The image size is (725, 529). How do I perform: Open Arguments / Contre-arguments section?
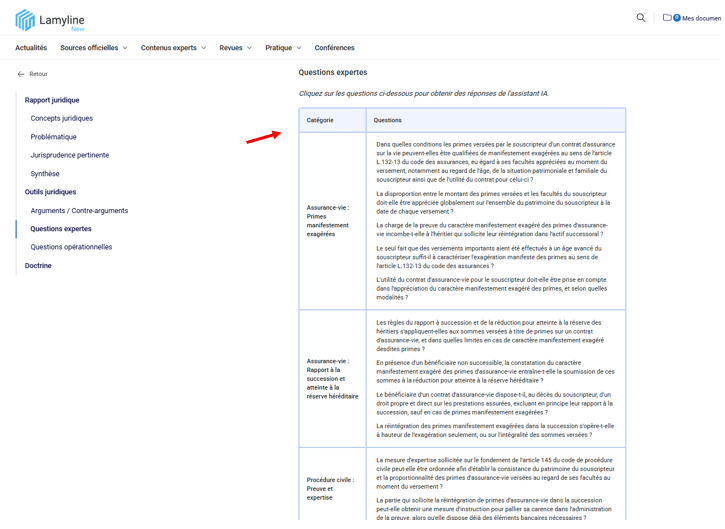[x=79, y=211]
